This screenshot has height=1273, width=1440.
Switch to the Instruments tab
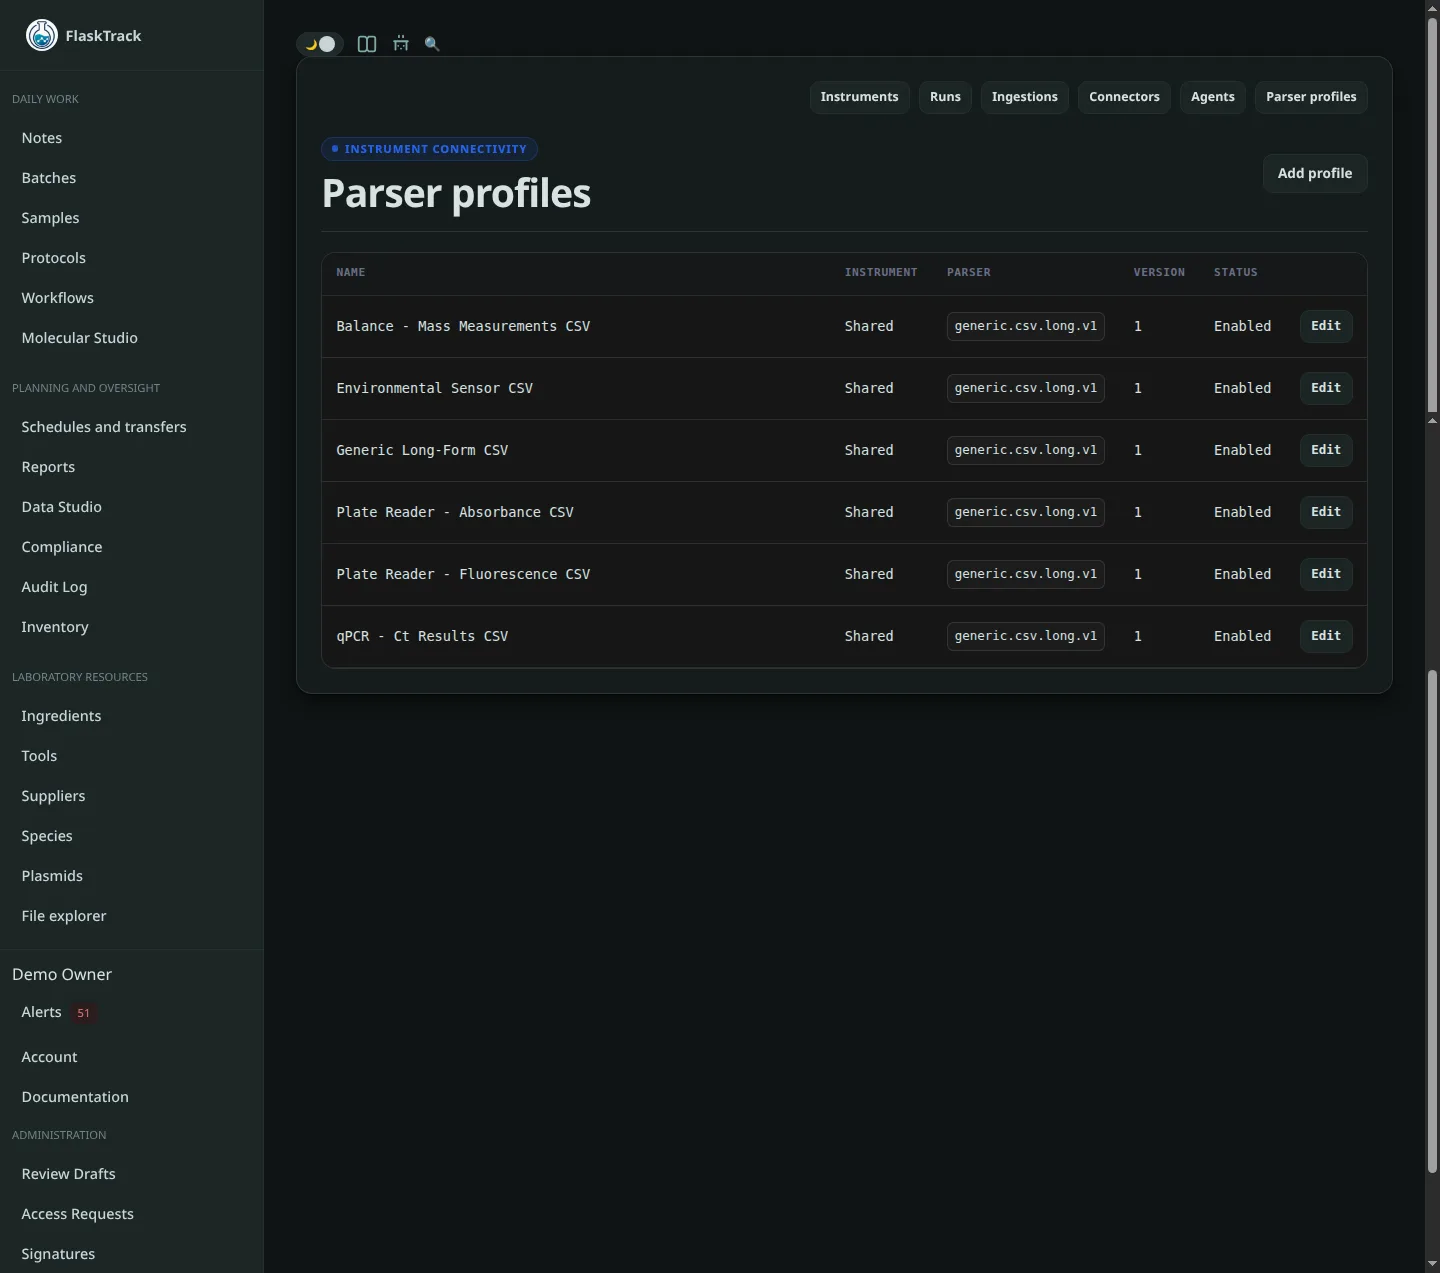click(x=859, y=97)
